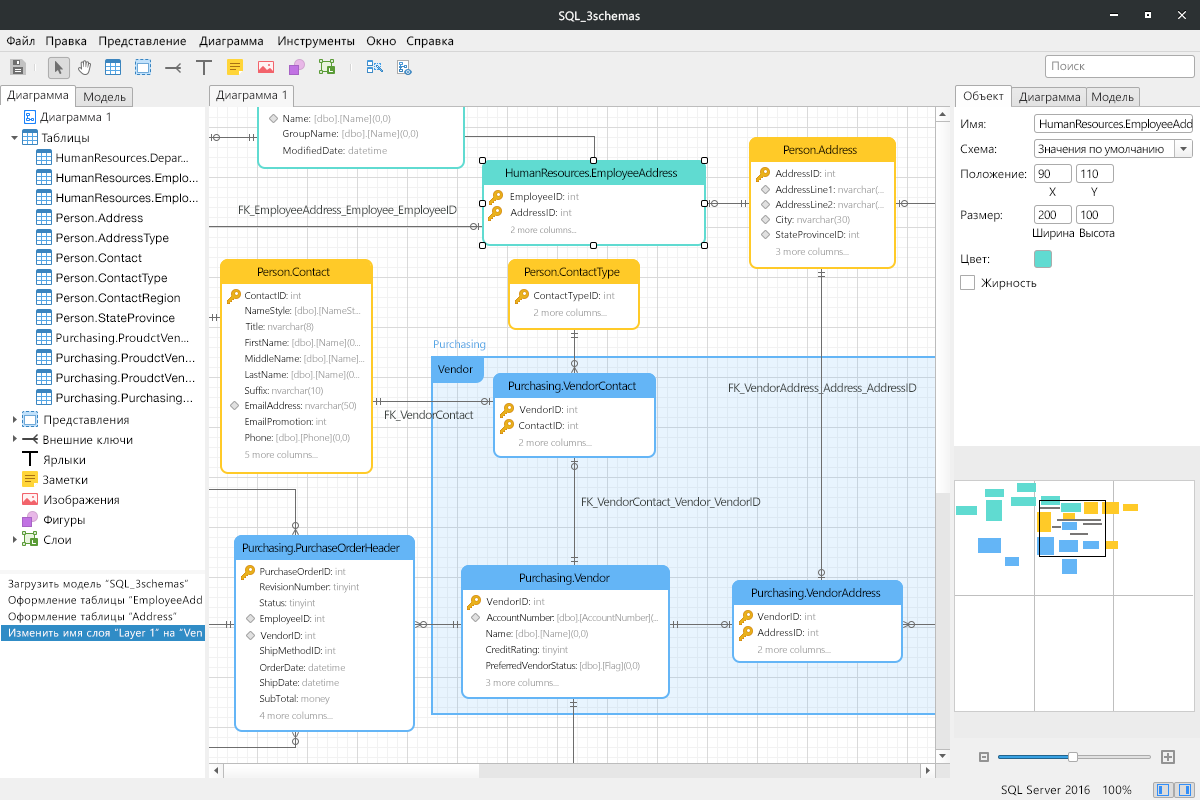This screenshot has height=800, width=1200.
Task: Click the Заметки notes tree icon
Action: click(30, 480)
